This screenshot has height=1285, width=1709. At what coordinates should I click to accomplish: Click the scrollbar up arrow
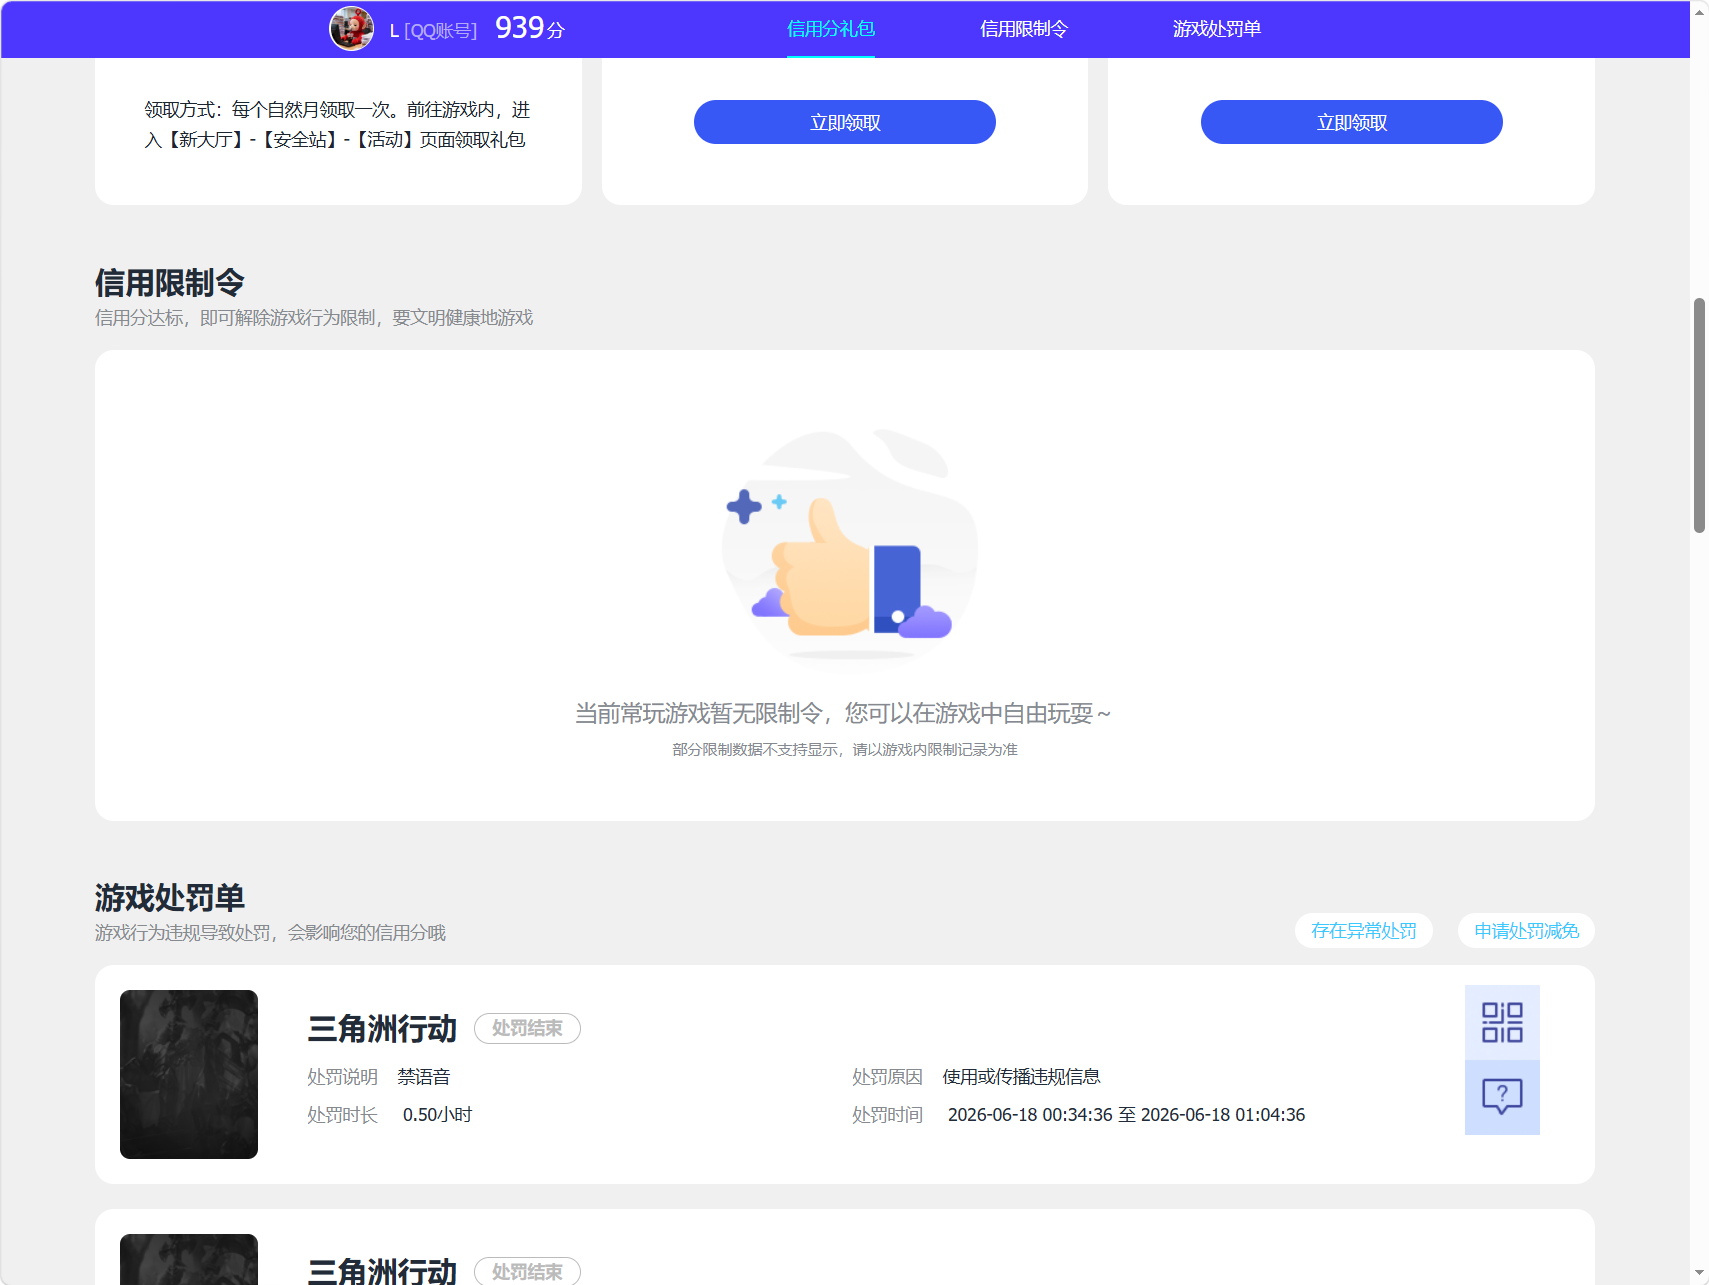(x=1699, y=11)
